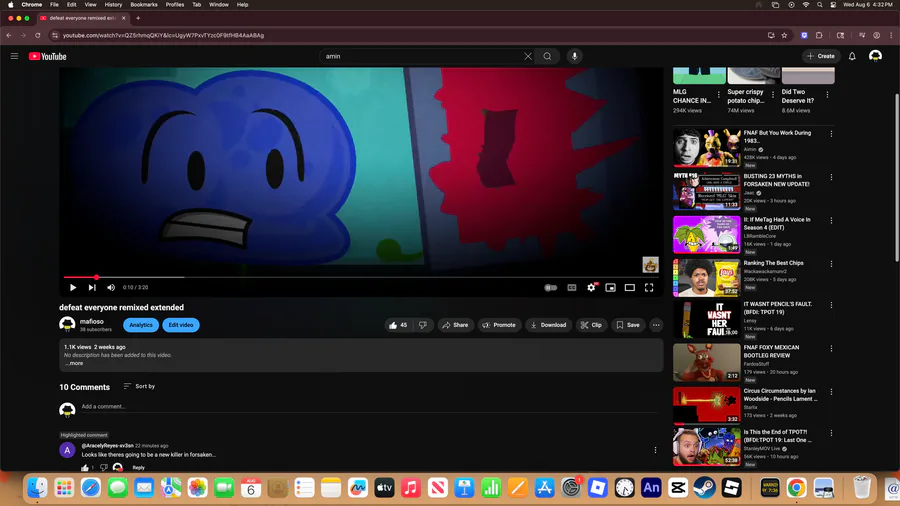Save video to playlist
The width and height of the screenshot is (900, 506).
(628, 325)
